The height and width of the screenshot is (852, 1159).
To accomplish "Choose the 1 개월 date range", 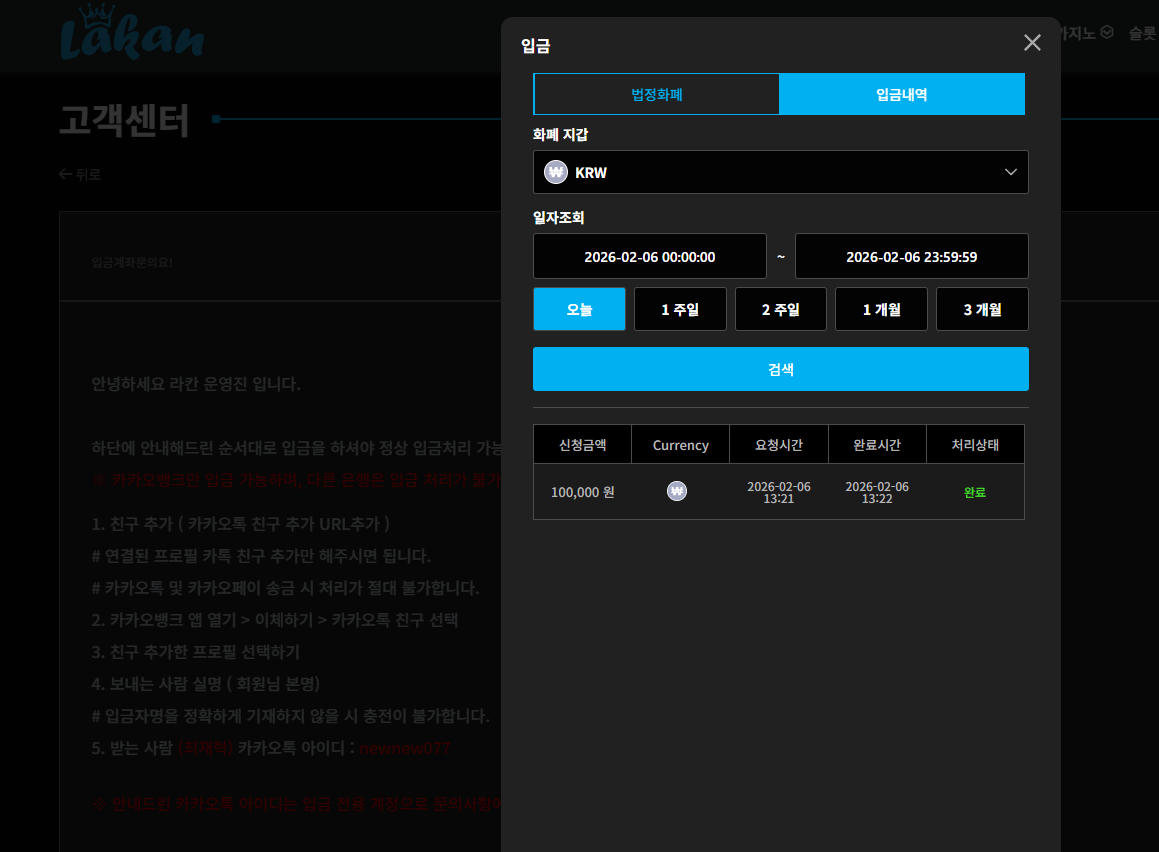I will [881, 309].
